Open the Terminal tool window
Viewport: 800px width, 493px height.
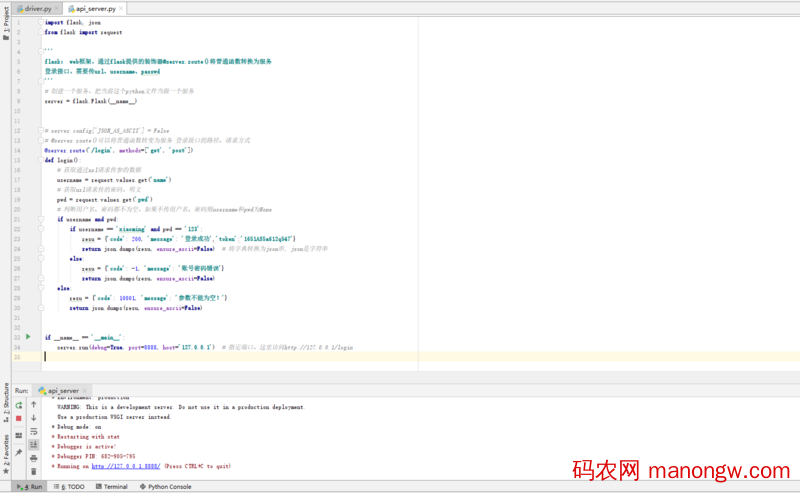(x=112, y=487)
